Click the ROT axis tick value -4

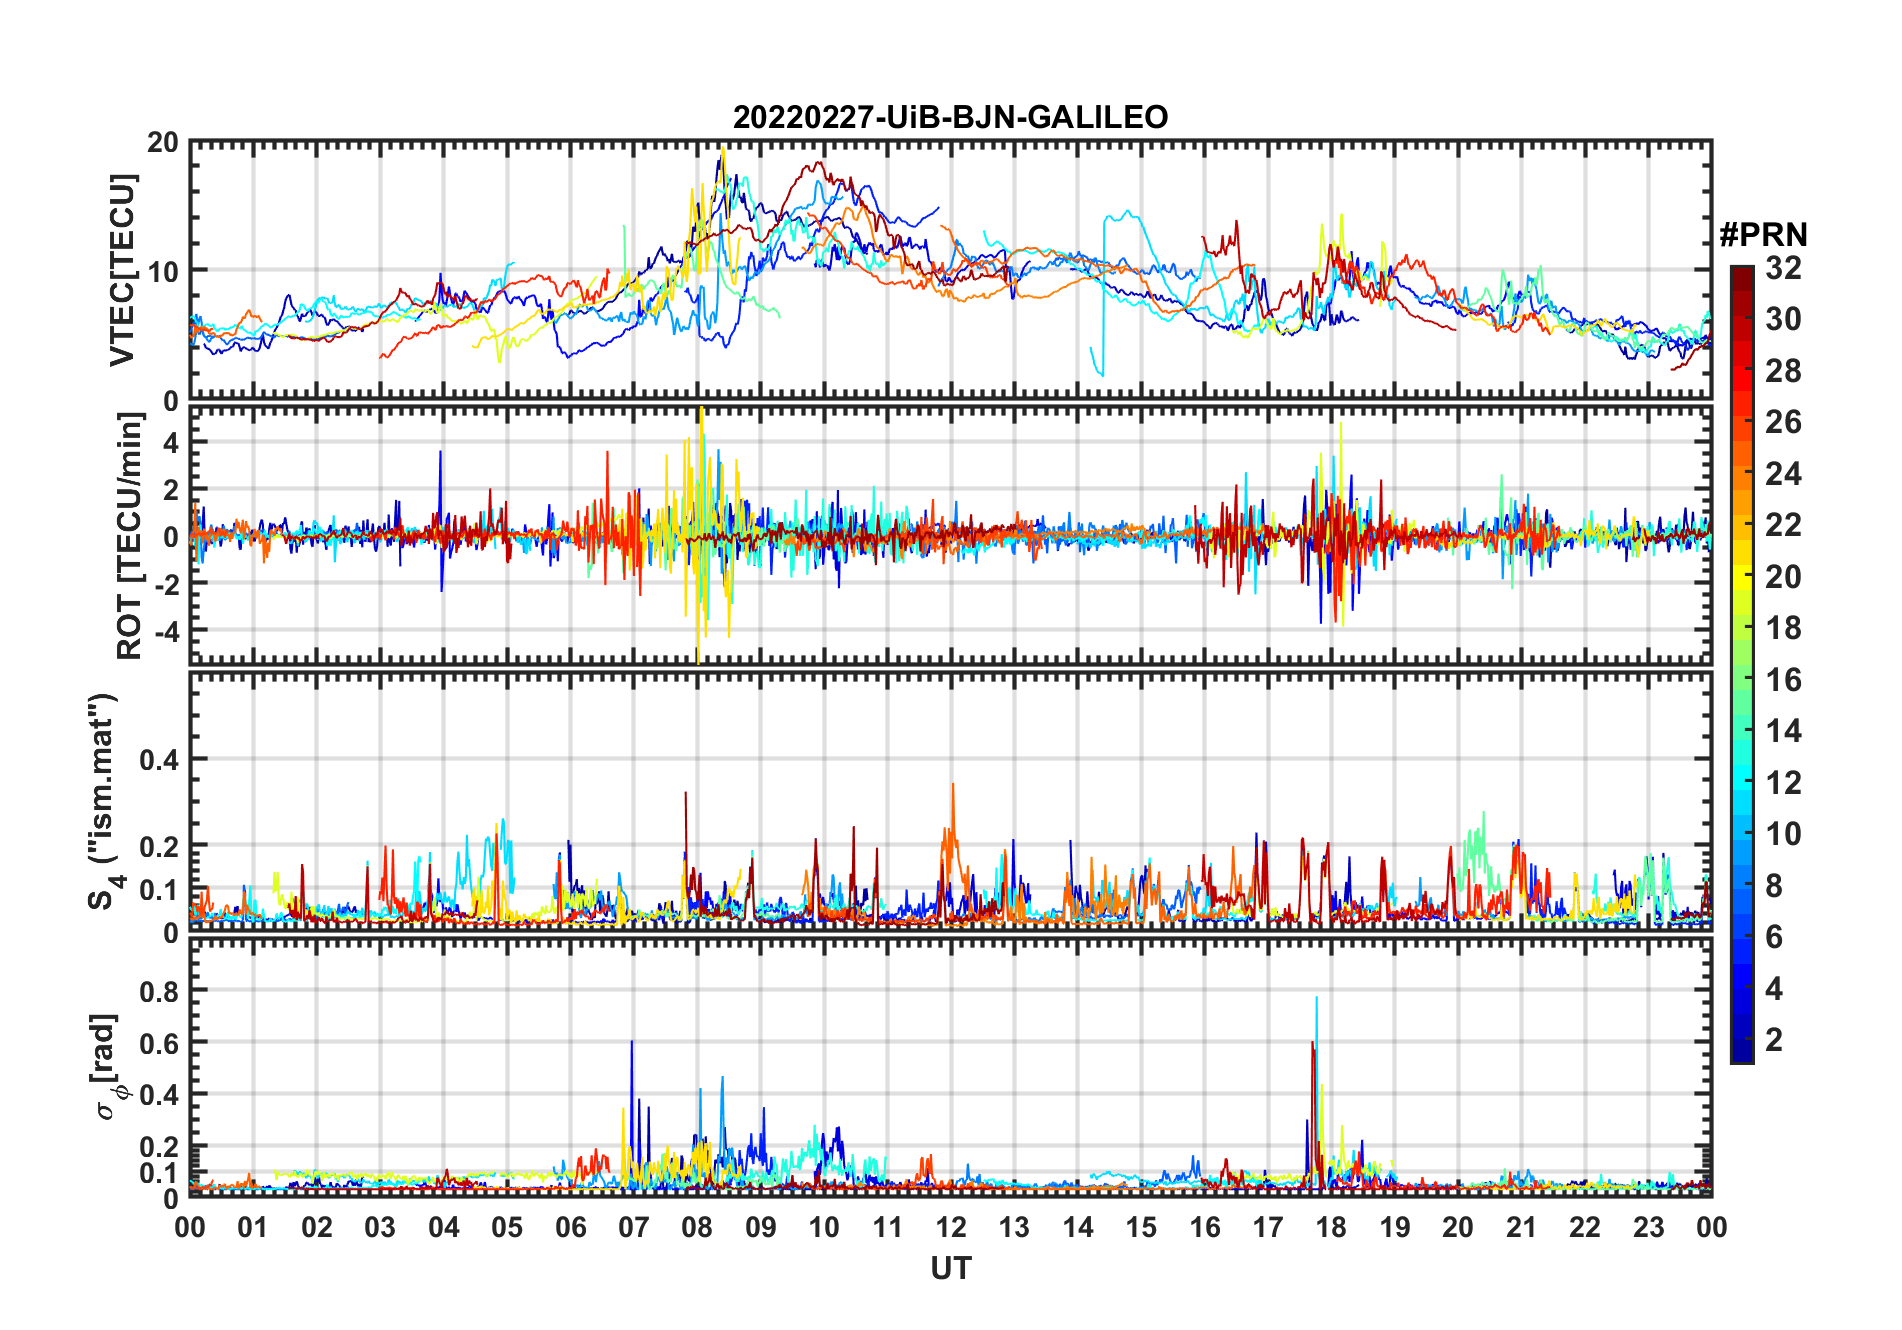point(167,631)
